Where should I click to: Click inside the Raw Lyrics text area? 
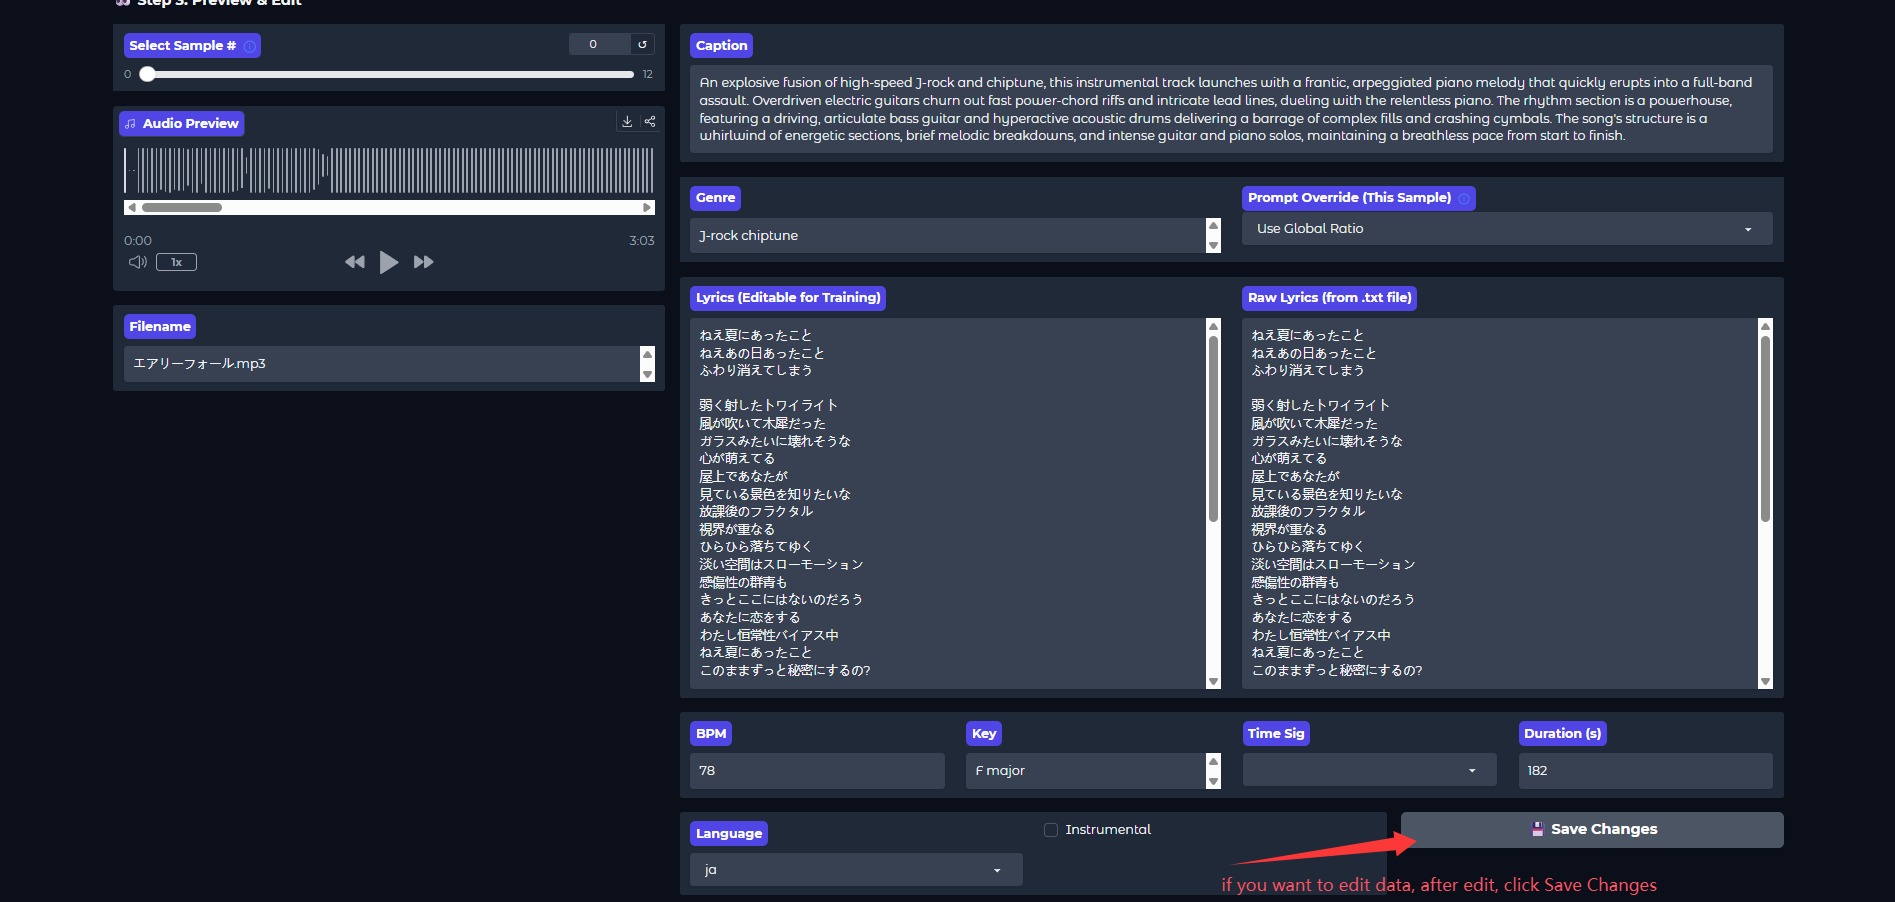pyautogui.click(x=1500, y=503)
